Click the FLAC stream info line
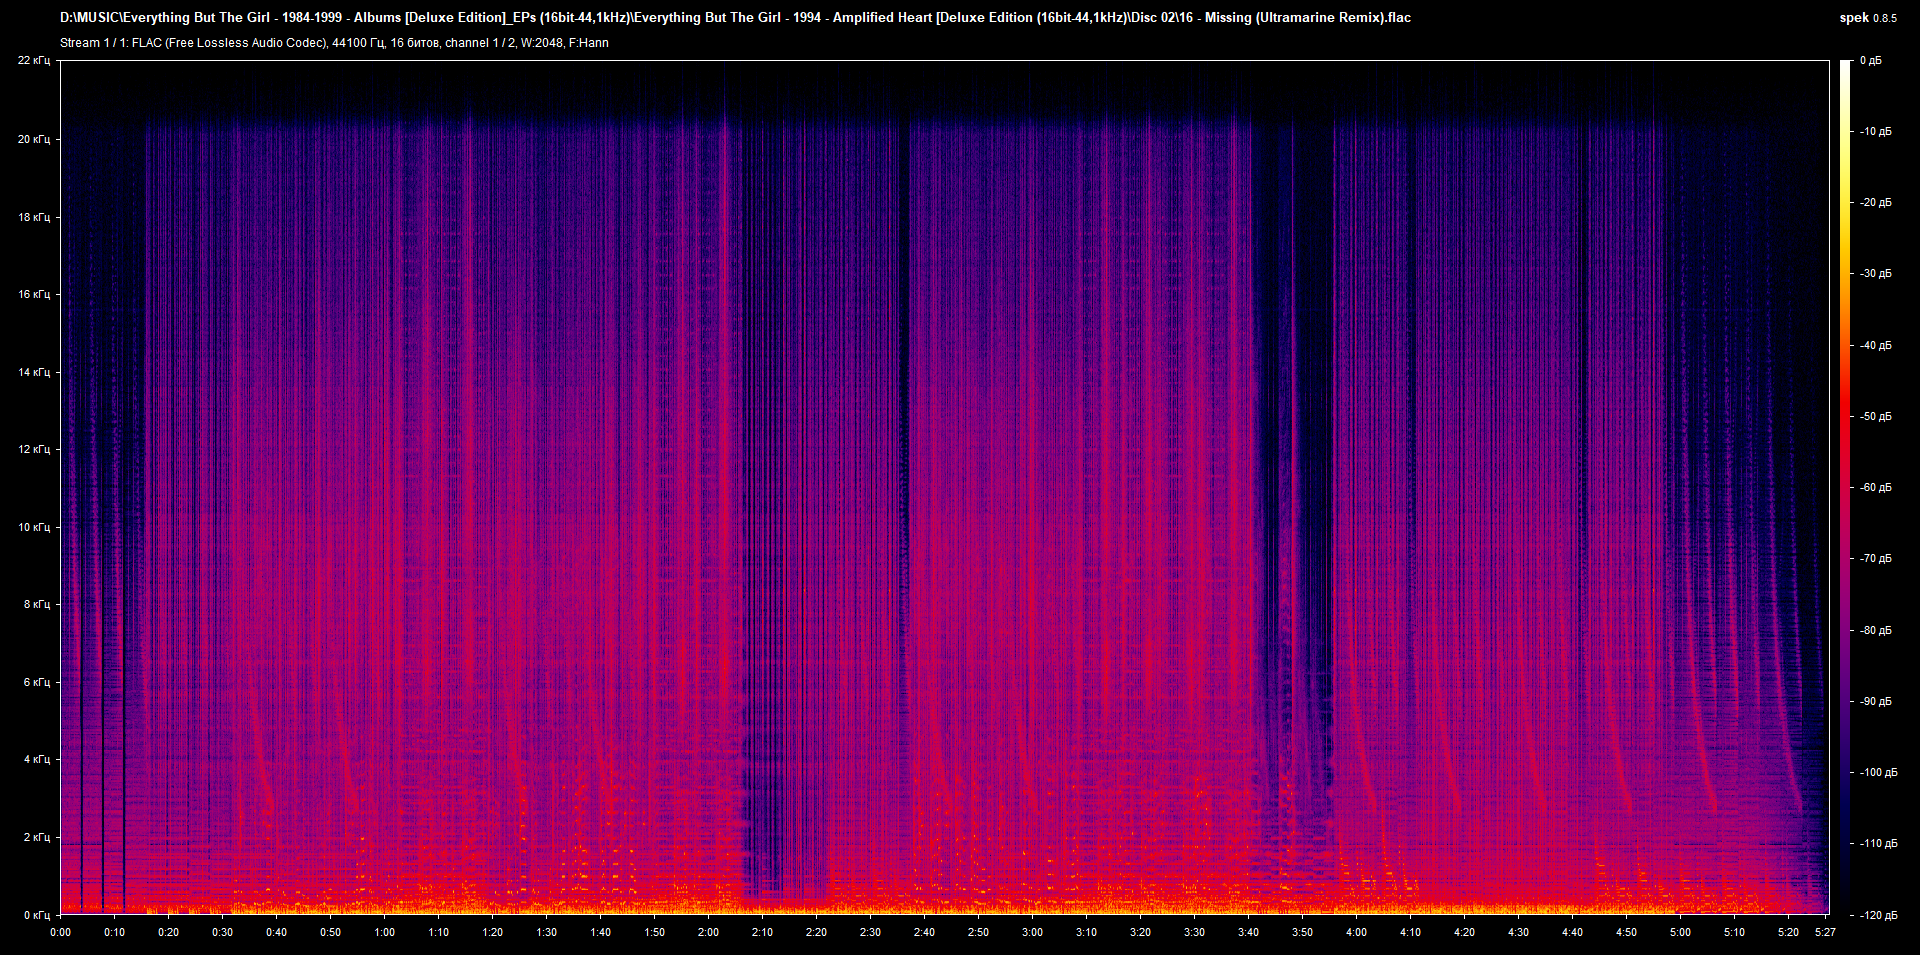This screenshot has height=955, width=1920. pyautogui.click(x=334, y=43)
